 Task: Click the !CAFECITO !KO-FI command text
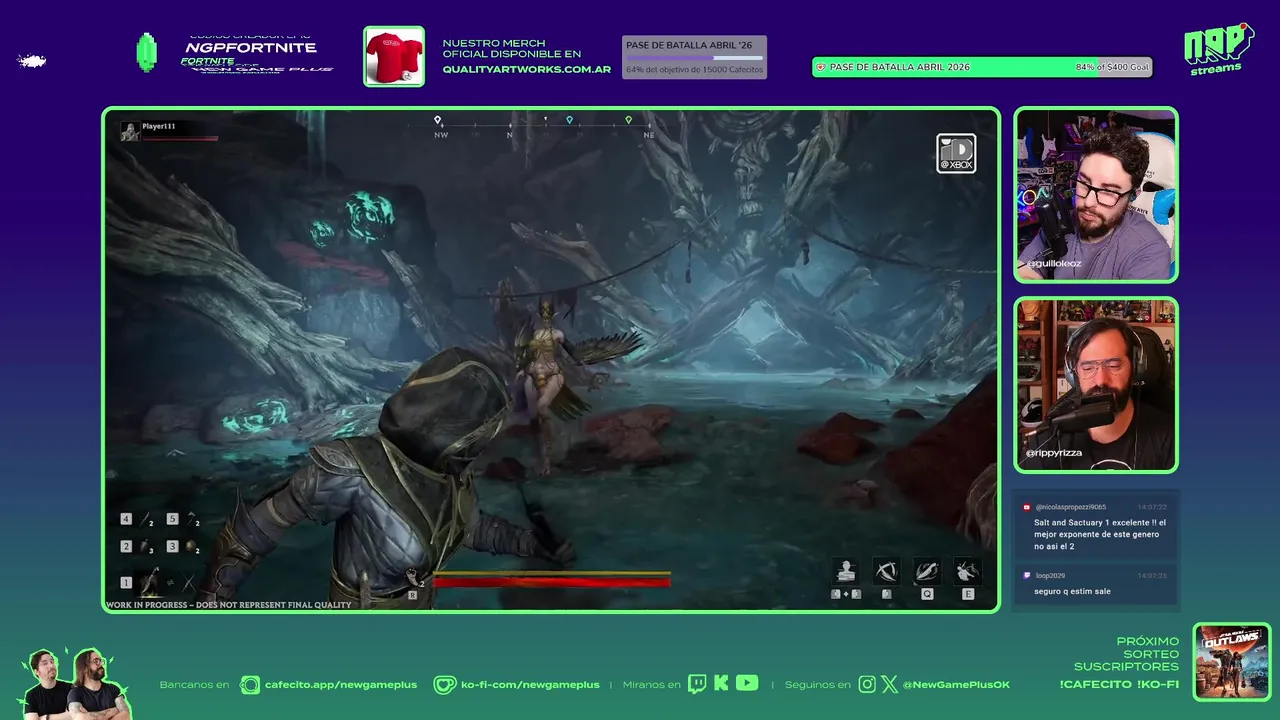click(x=1119, y=684)
